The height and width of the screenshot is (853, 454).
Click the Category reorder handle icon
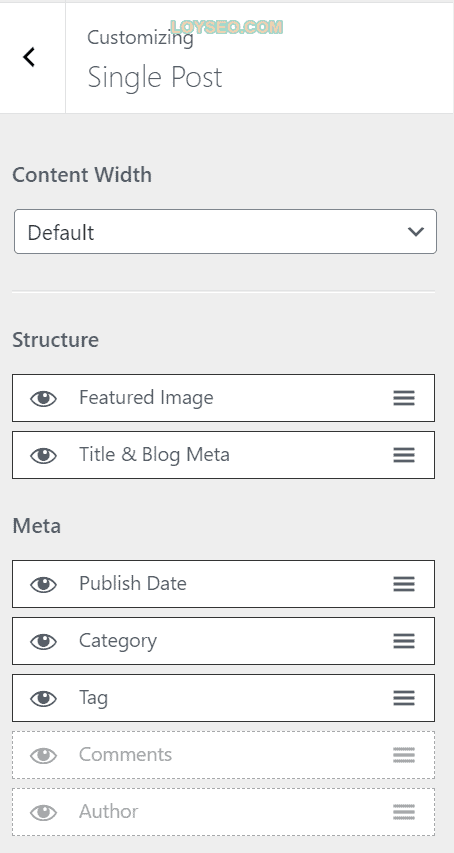tap(404, 641)
